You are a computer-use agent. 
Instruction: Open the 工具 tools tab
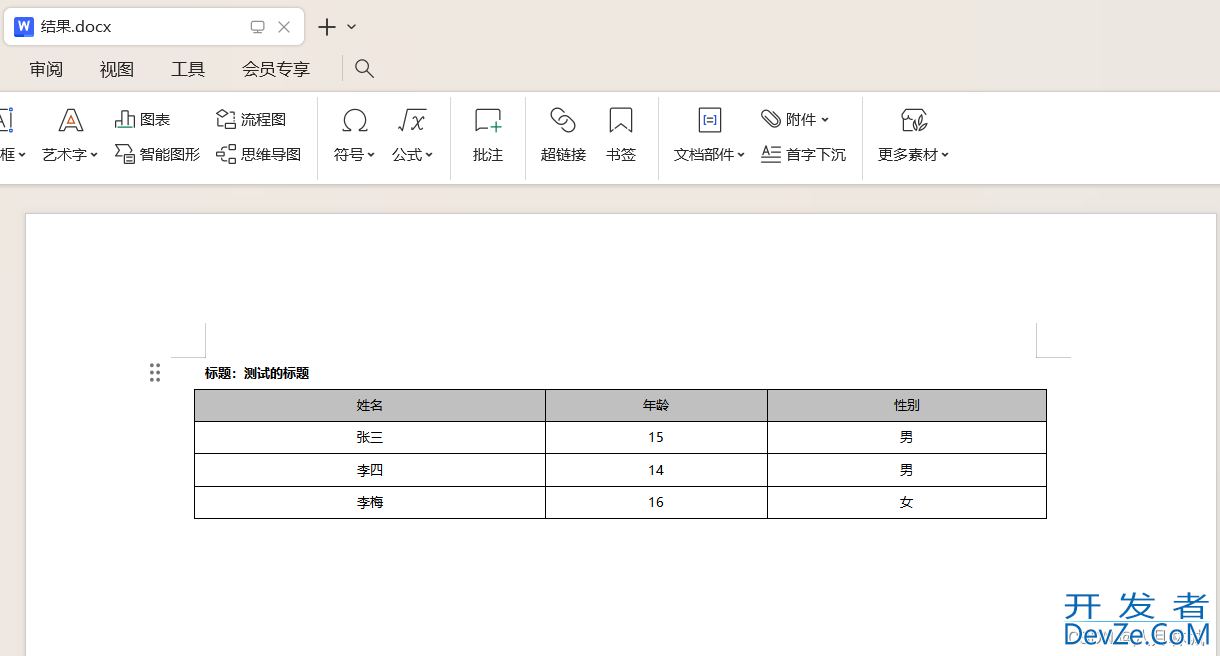tap(188, 69)
